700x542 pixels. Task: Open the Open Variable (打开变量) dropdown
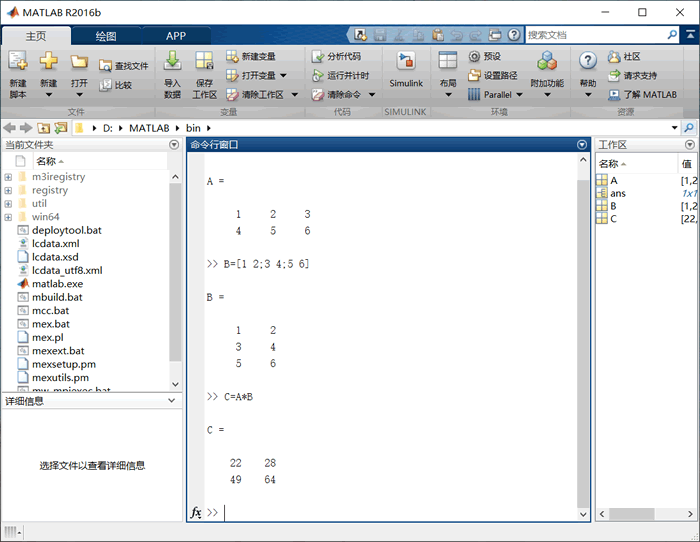tap(283, 75)
